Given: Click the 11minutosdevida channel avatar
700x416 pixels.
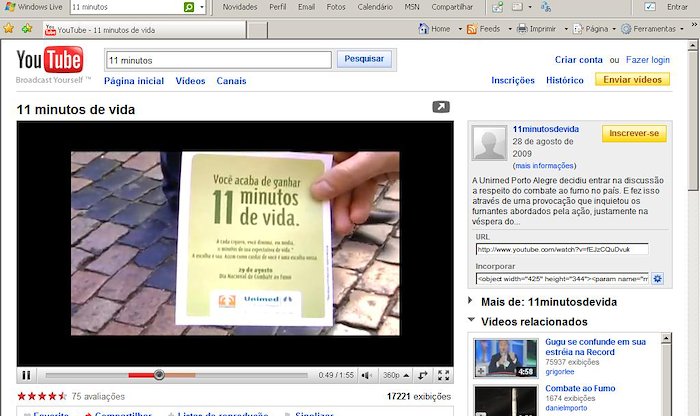Looking at the screenshot, I should pos(490,143).
